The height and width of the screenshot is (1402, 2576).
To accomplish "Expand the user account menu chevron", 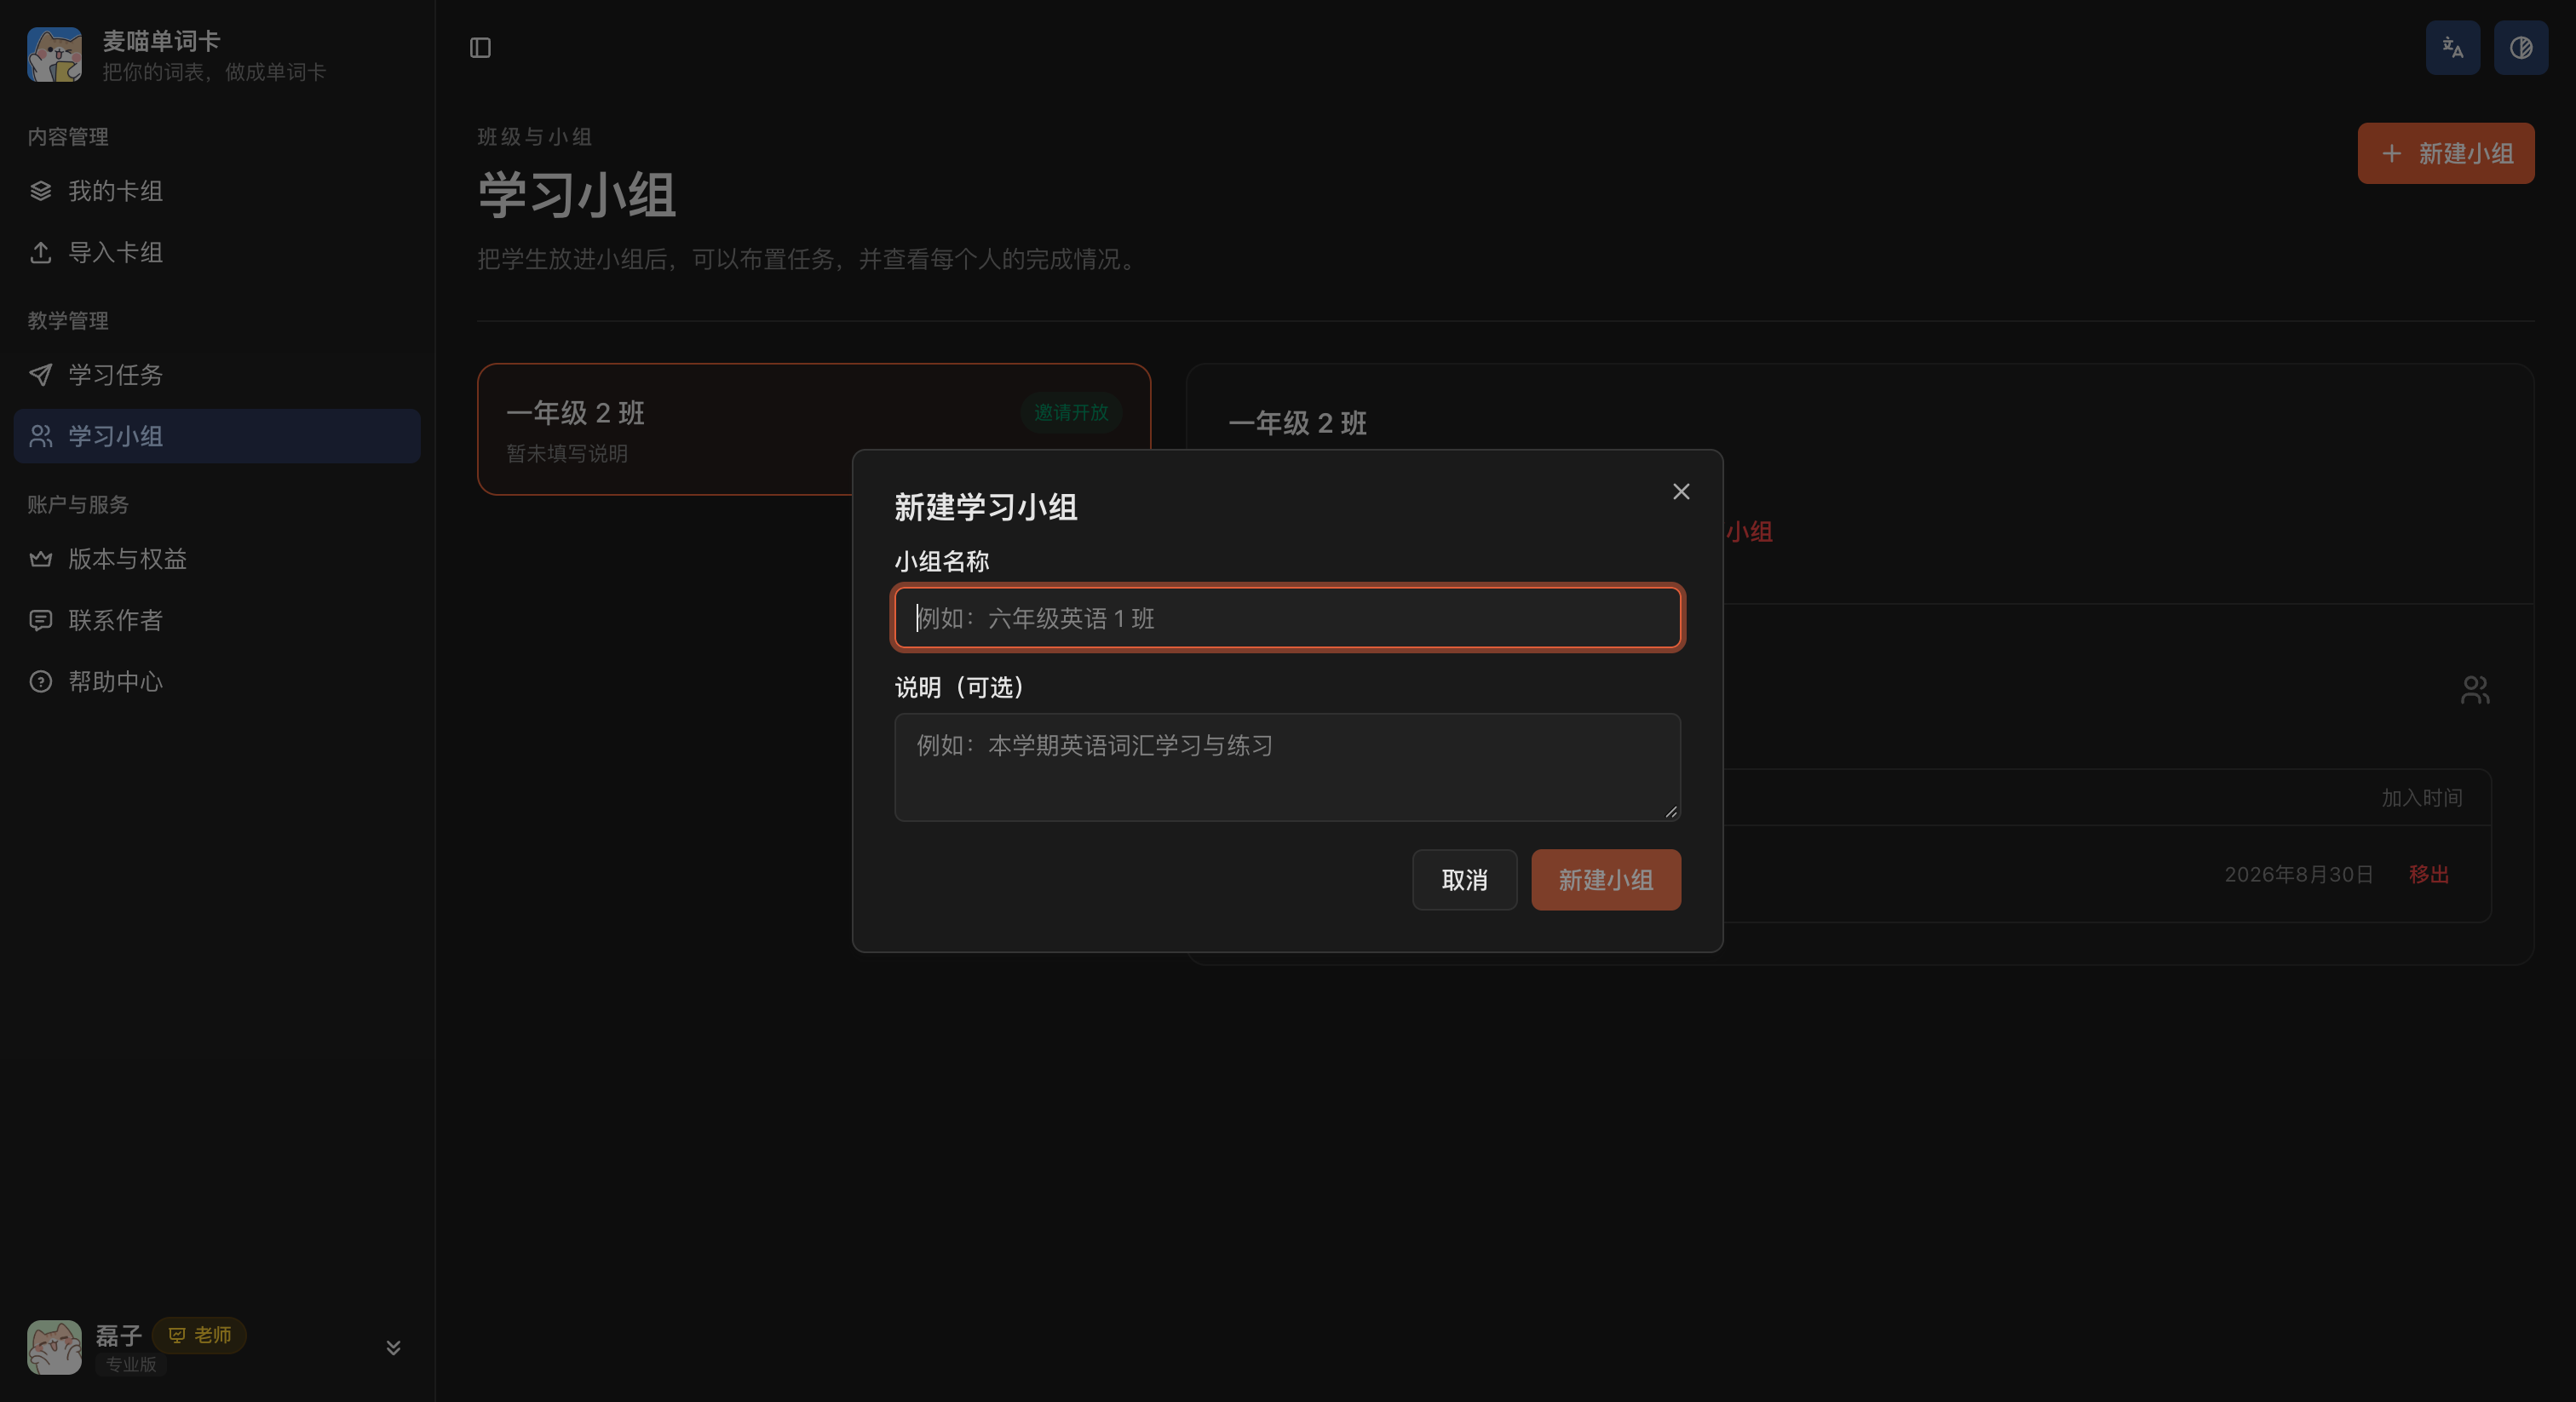I will point(393,1347).
